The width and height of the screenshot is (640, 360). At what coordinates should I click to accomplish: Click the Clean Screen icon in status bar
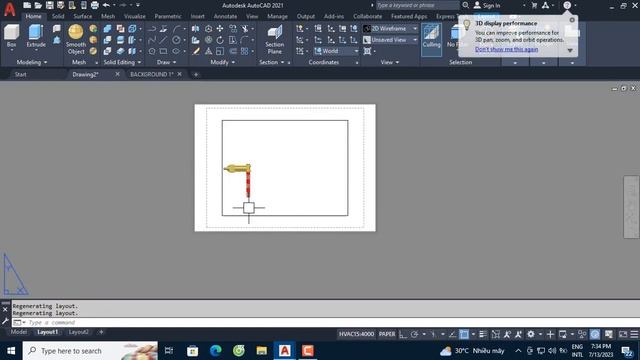[x=623, y=334]
